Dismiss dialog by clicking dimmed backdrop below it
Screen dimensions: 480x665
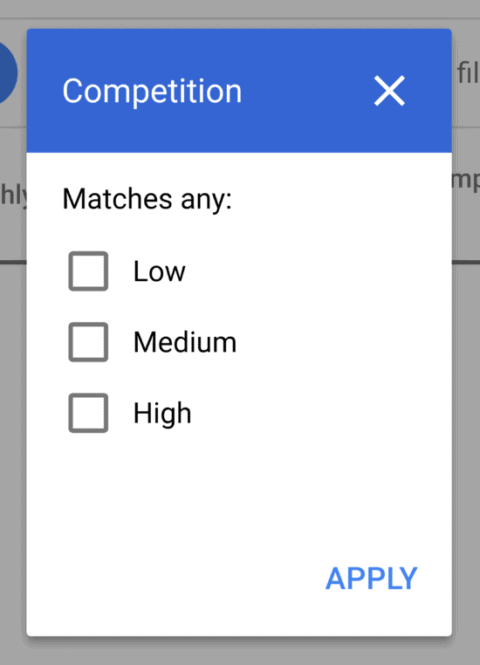[240, 651]
